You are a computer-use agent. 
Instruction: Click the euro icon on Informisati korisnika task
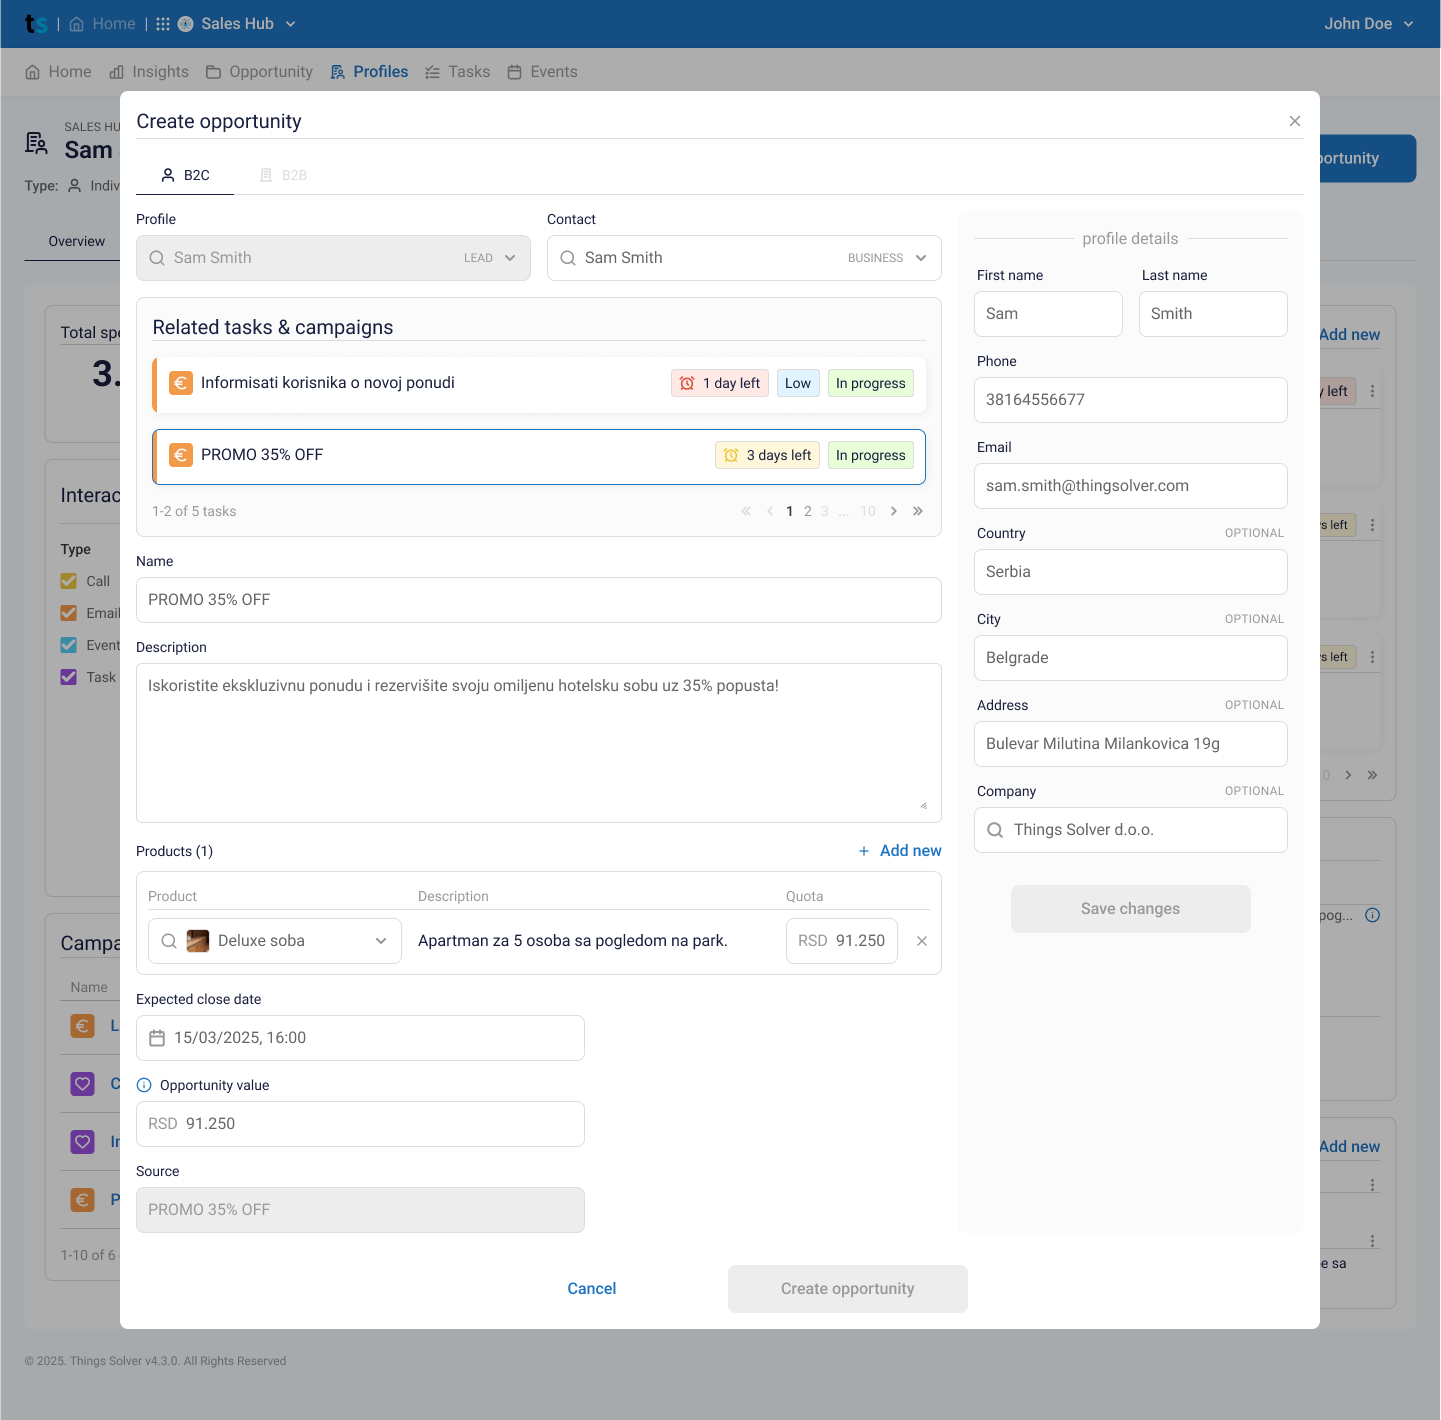(x=181, y=383)
